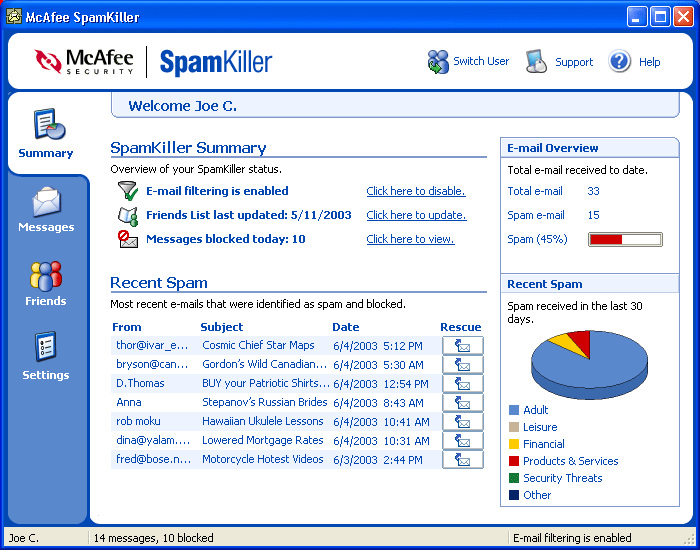Click the Products & Services red swatch
700x550 pixels.
pos(514,461)
